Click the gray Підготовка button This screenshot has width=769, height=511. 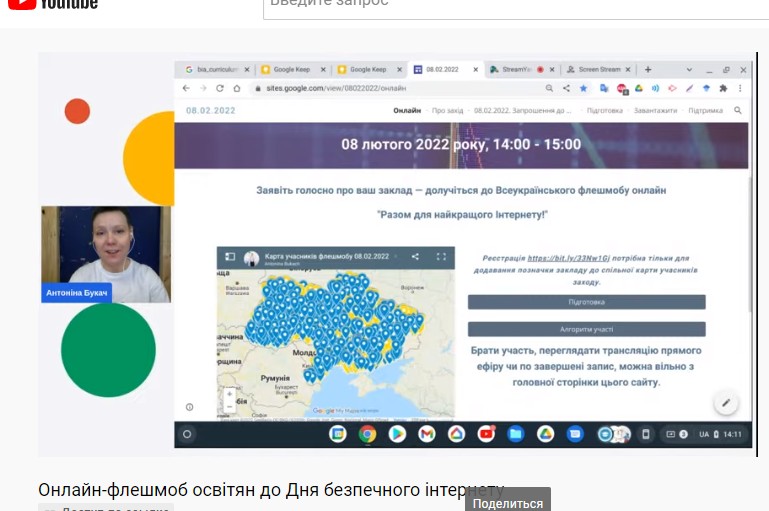point(586,302)
